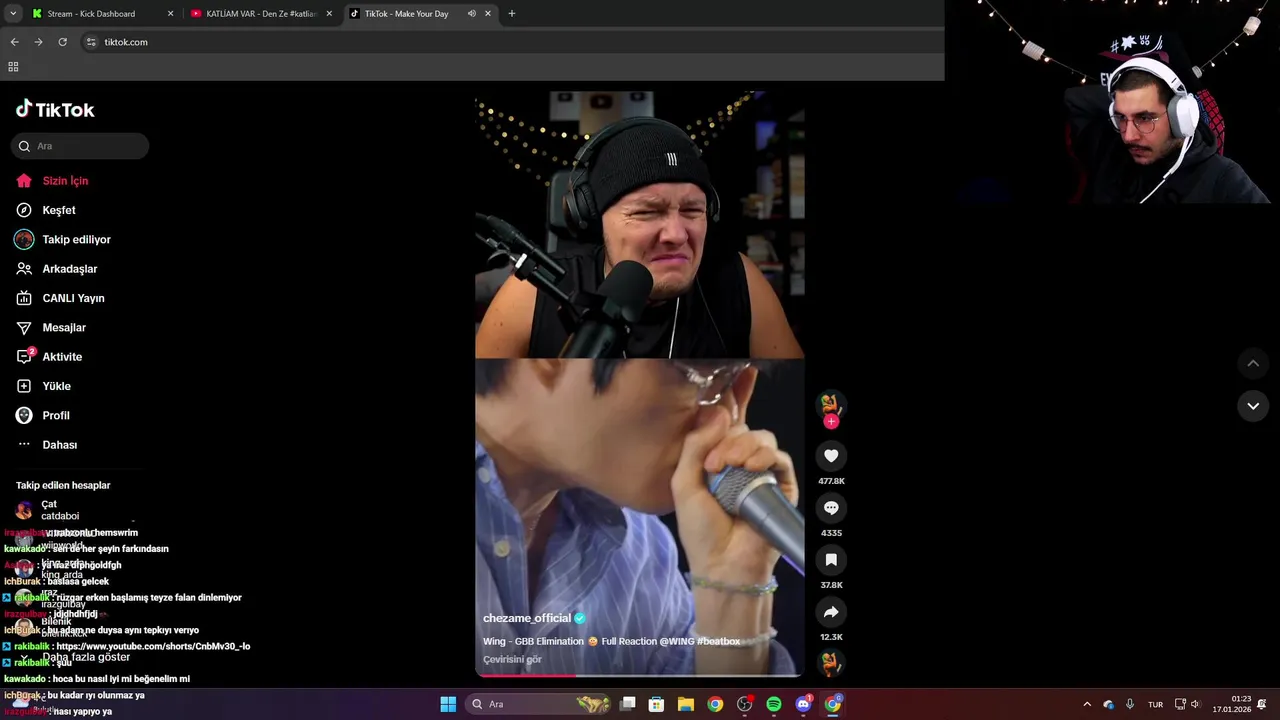
Task: Open Discord from the taskbar
Action: [803, 704]
